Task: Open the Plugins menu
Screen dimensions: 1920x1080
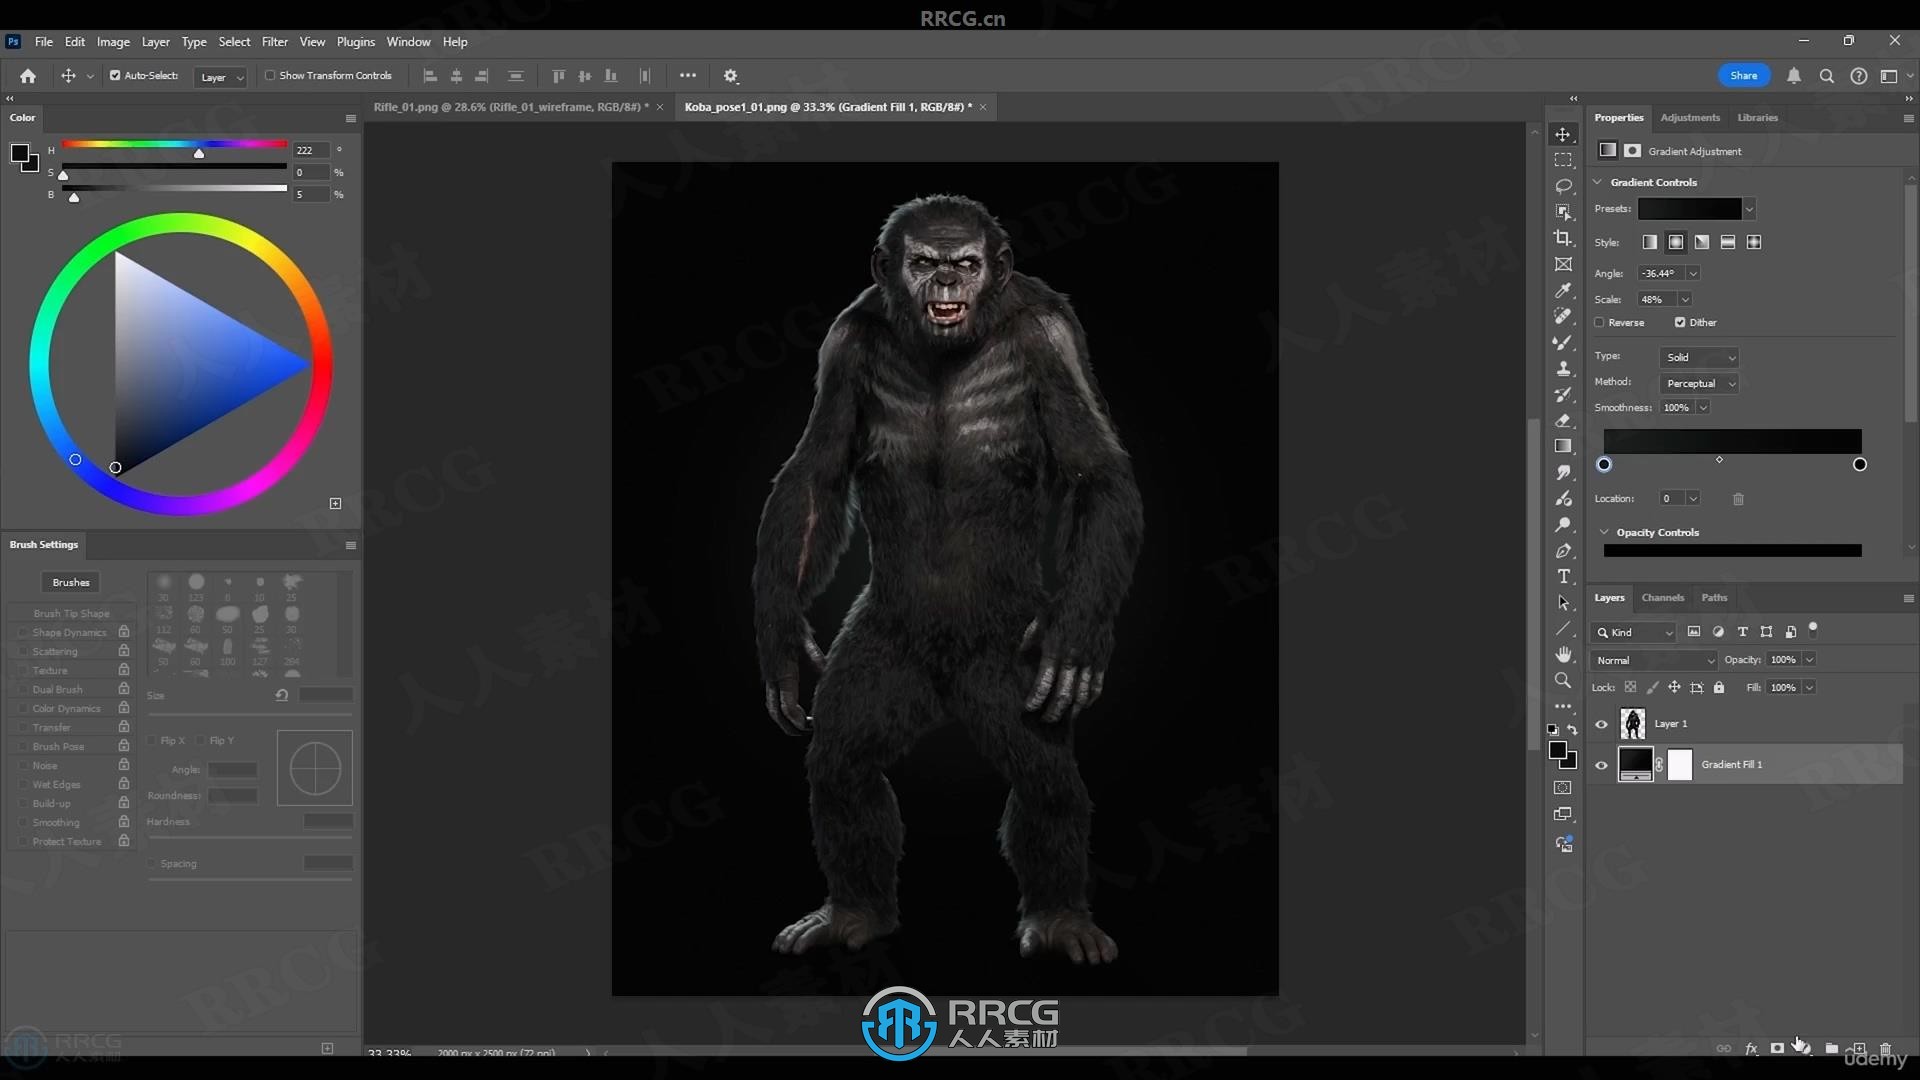Action: click(x=355, y=42)
